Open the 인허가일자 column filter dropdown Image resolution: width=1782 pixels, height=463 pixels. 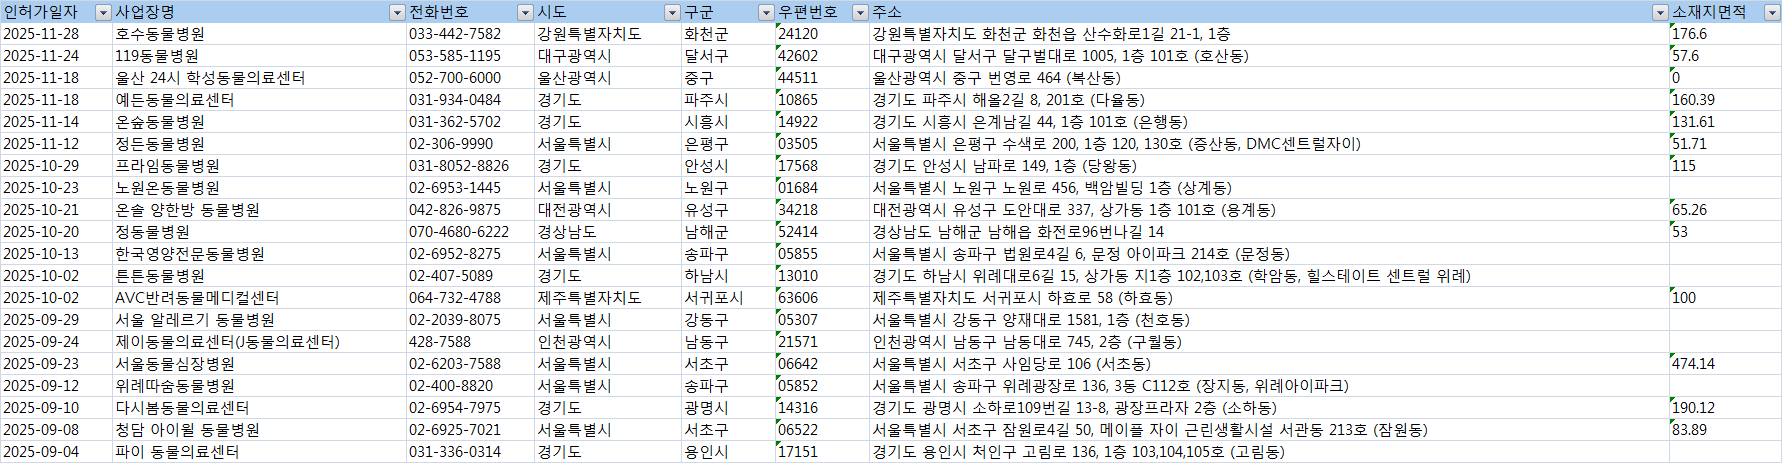click(x=103, y=12)
